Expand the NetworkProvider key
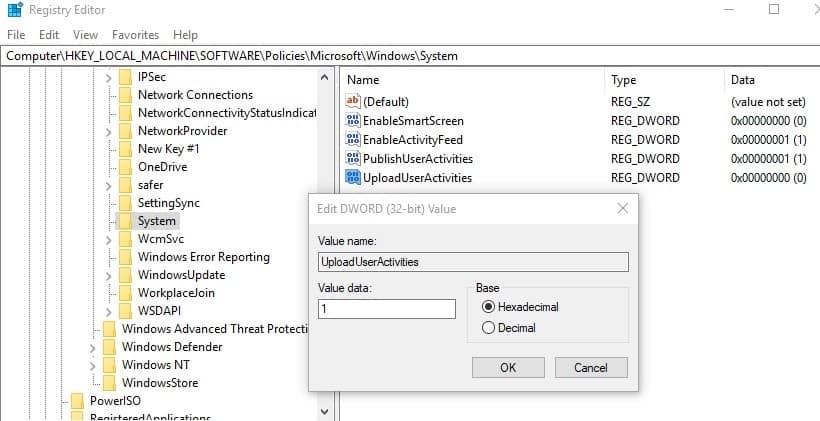 pyautogui.click(x=108, y=132)
